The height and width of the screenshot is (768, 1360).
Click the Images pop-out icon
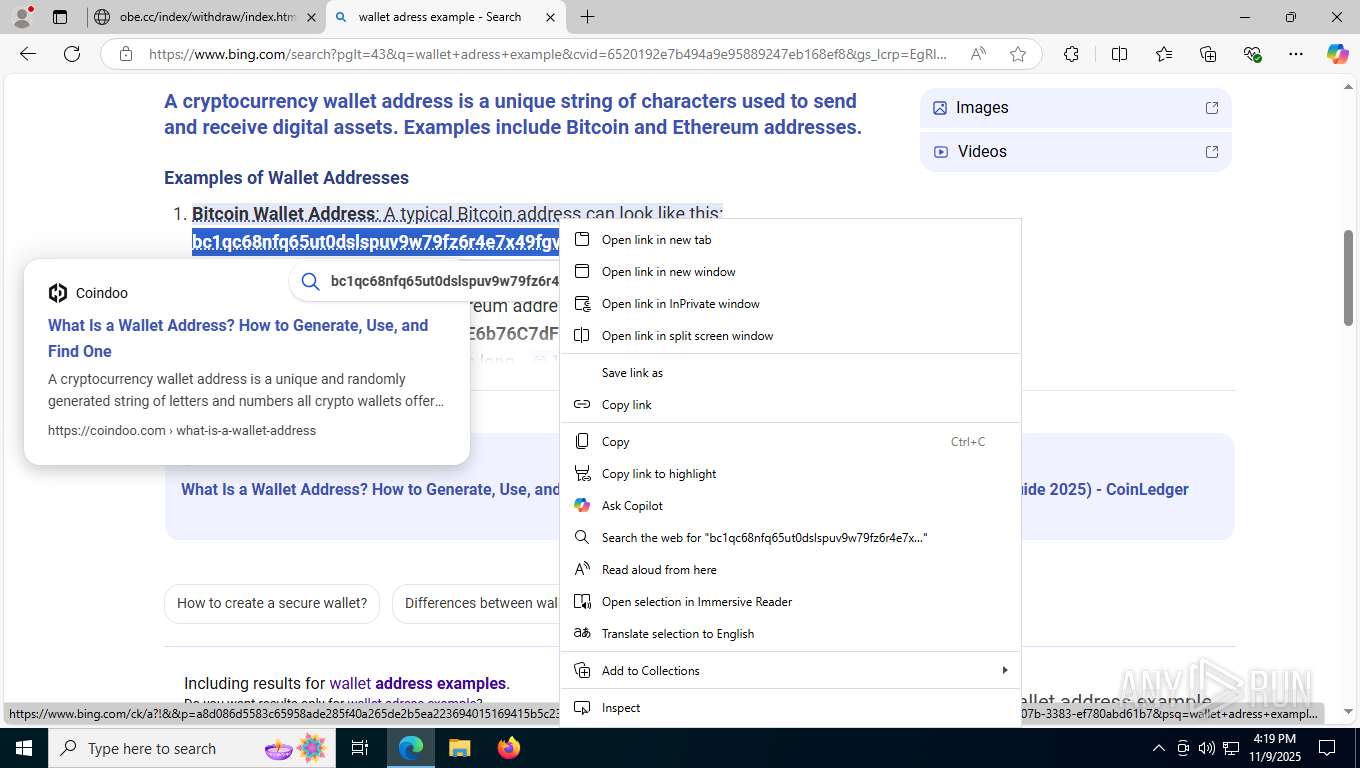pos(1212,108)
